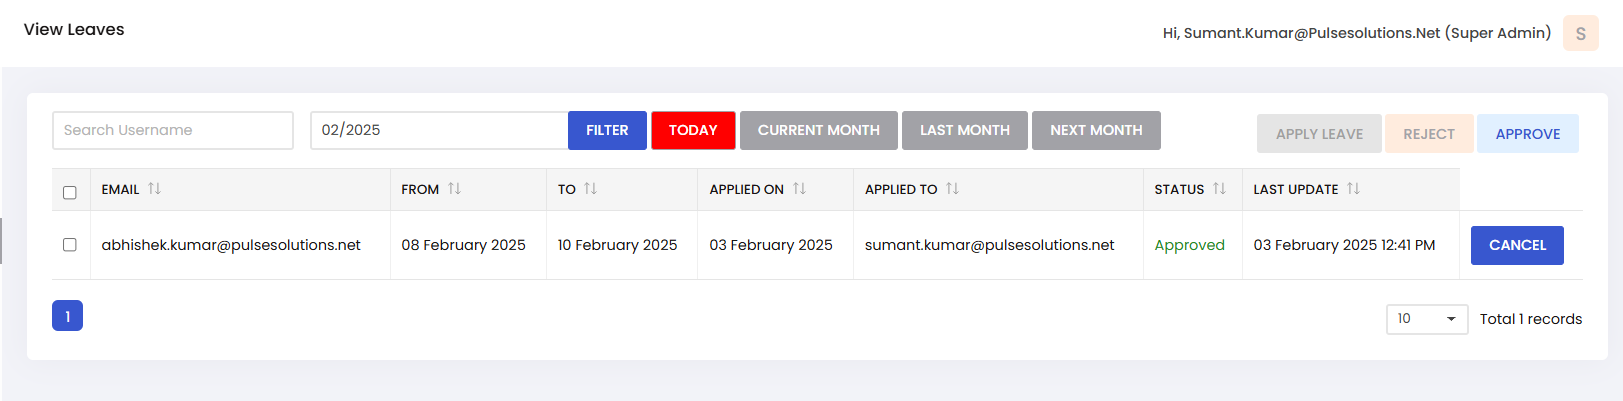Sort rows by Status column icon
Screen dimensions: 1623x401
[x=1219, y=189]
